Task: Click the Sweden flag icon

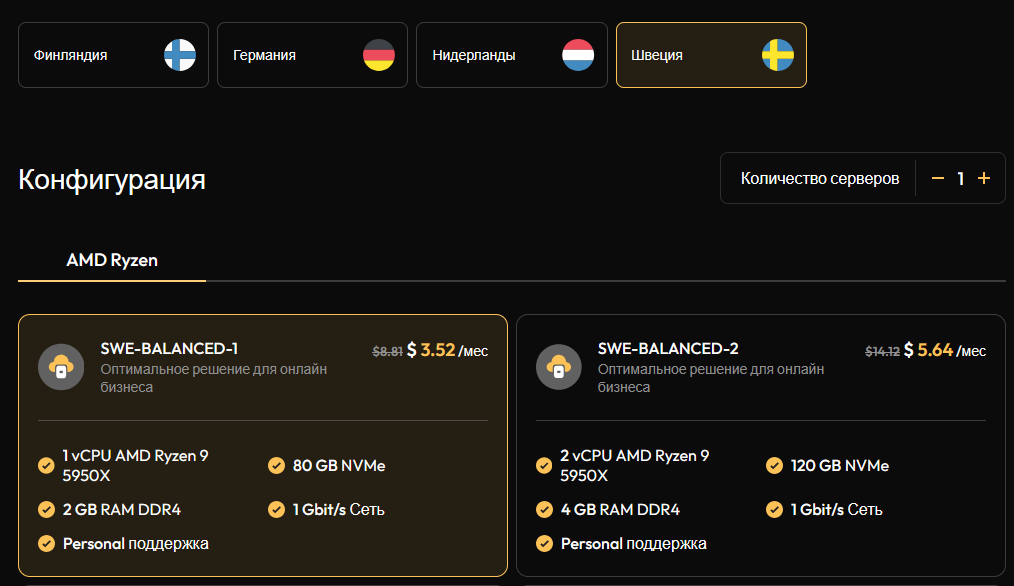Action: (x=777, y=55)
